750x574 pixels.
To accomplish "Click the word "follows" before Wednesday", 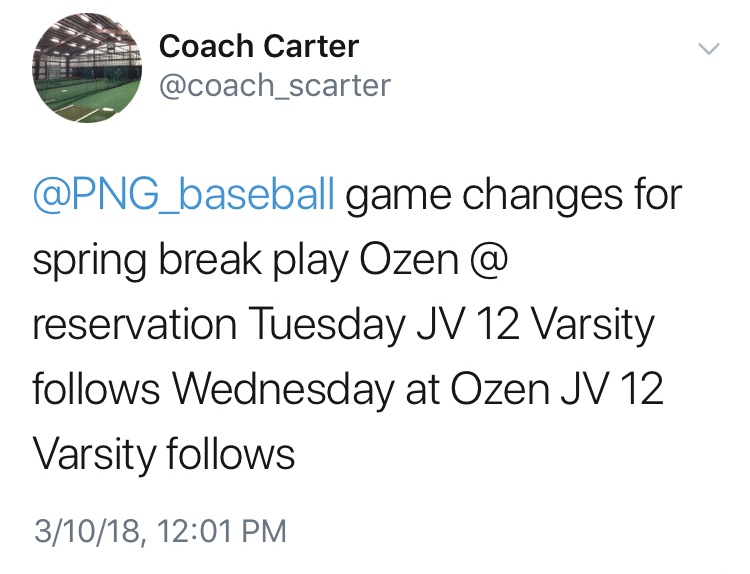I will pyautogui.click(x=96, y=389).
